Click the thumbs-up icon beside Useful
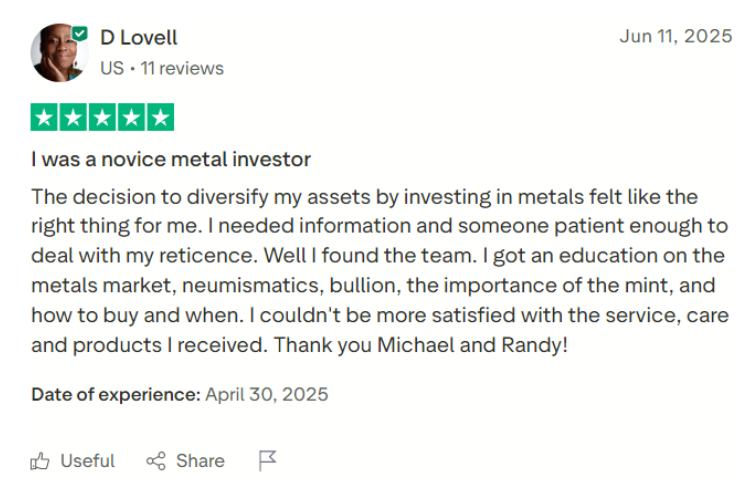Screen dimensions: 755x489 [40, 461]
